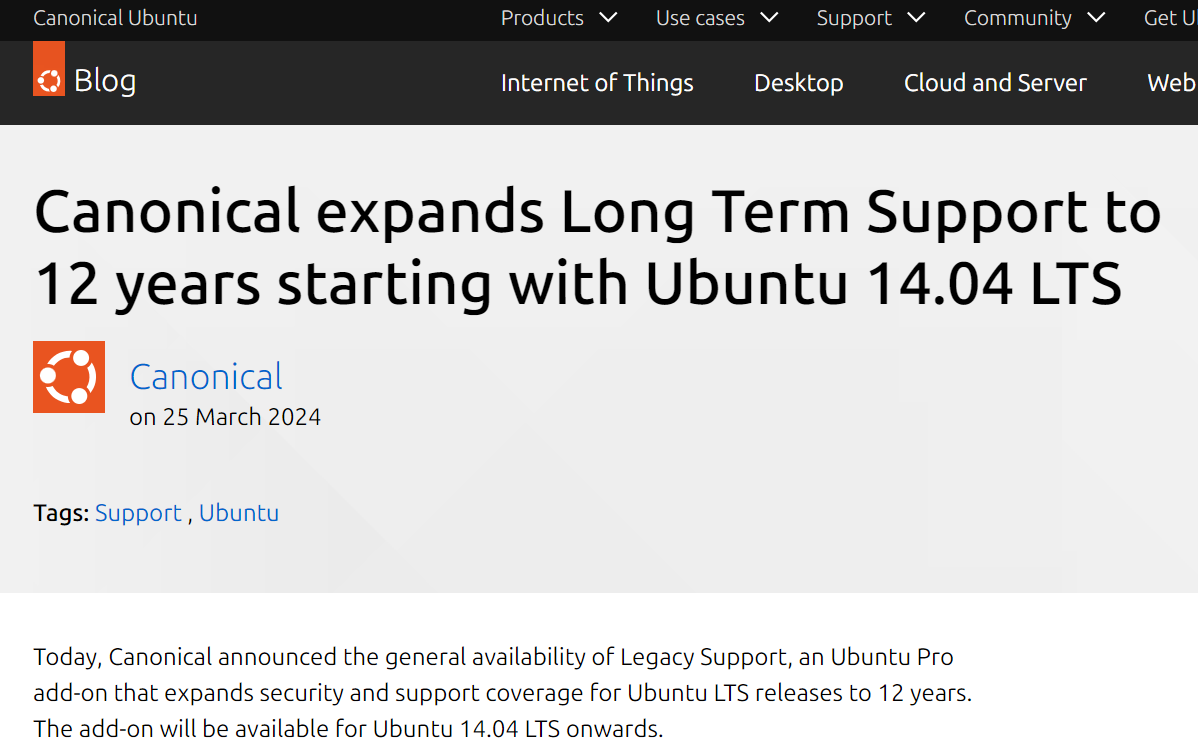Expand the Support menu chevron
This screenshot has width=1198, height=747.
coord(916,18)
